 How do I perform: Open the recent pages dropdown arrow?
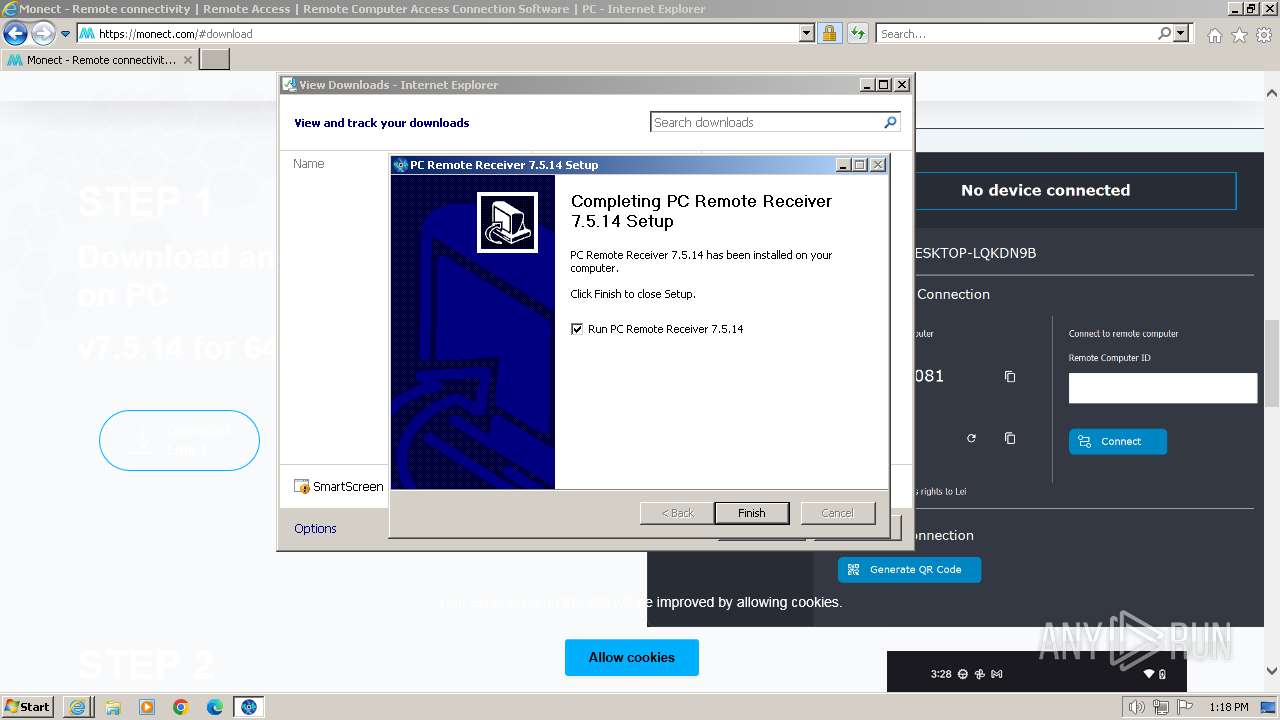(65, 34)
